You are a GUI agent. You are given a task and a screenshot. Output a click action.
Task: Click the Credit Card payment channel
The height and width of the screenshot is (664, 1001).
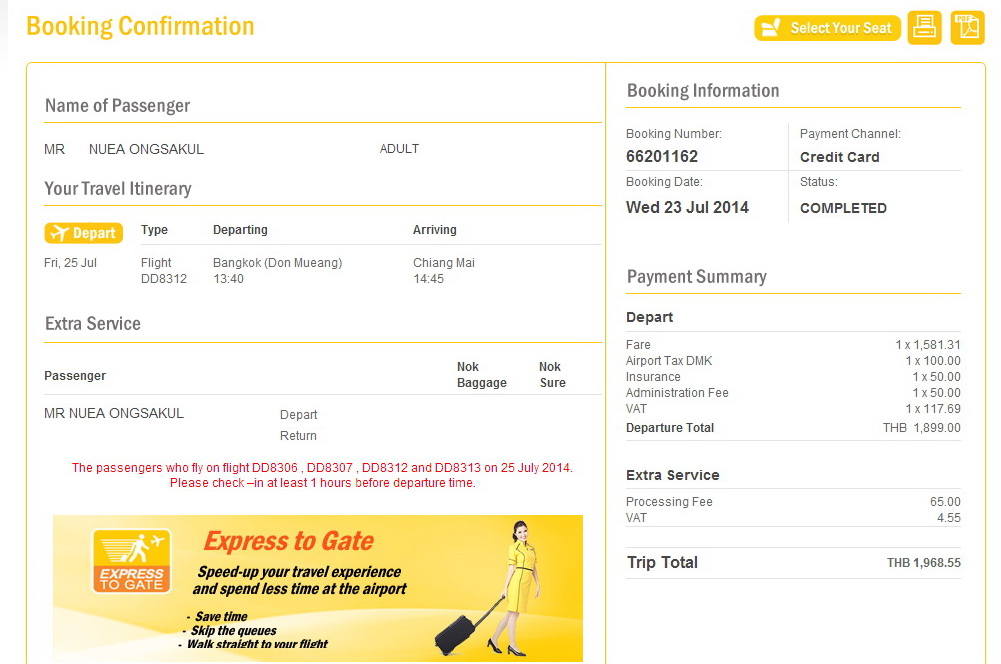click(840, 157)
